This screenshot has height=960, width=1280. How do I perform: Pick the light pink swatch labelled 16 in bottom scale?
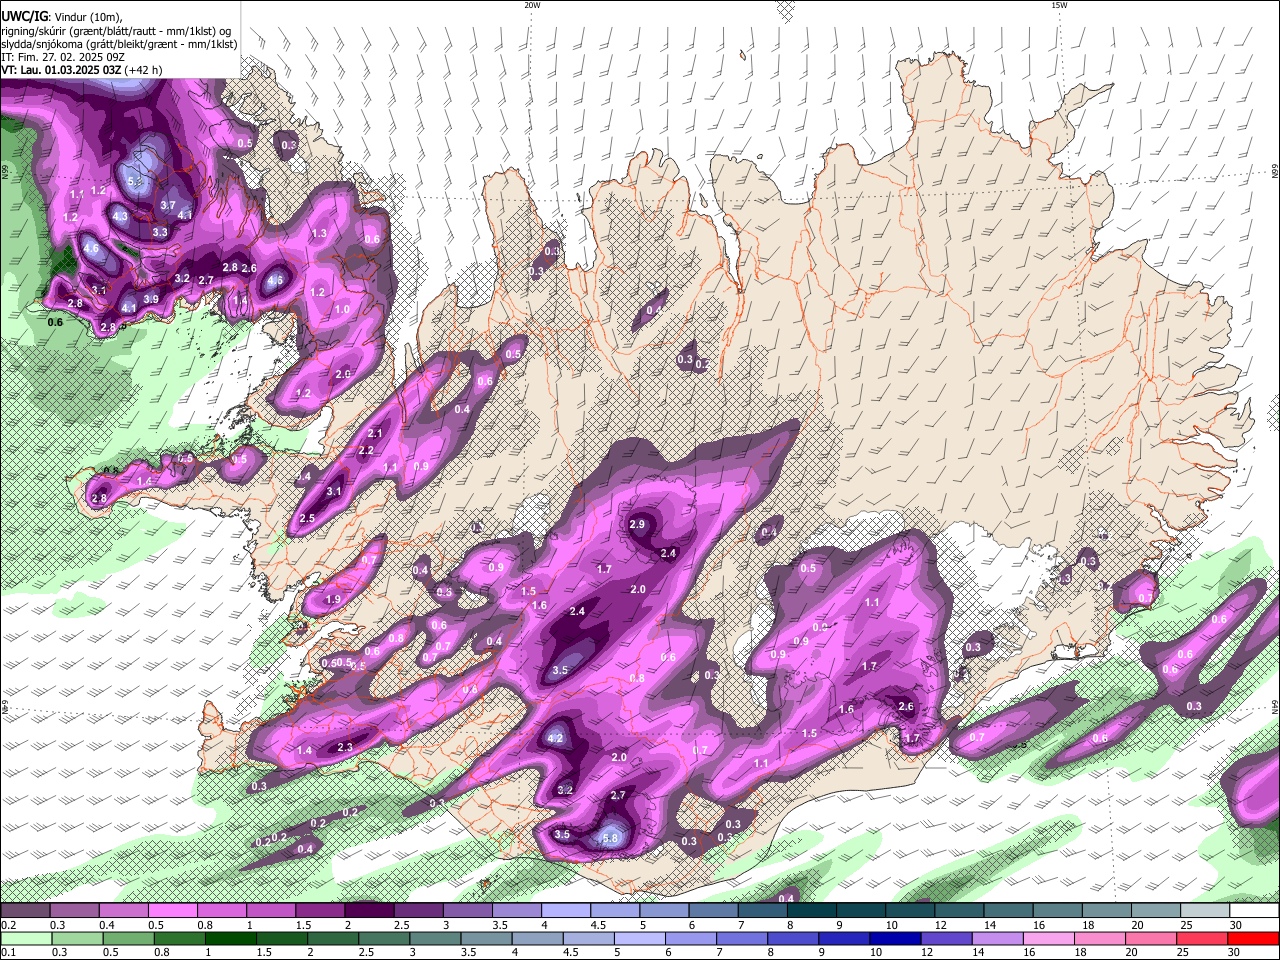(1049, 939)
